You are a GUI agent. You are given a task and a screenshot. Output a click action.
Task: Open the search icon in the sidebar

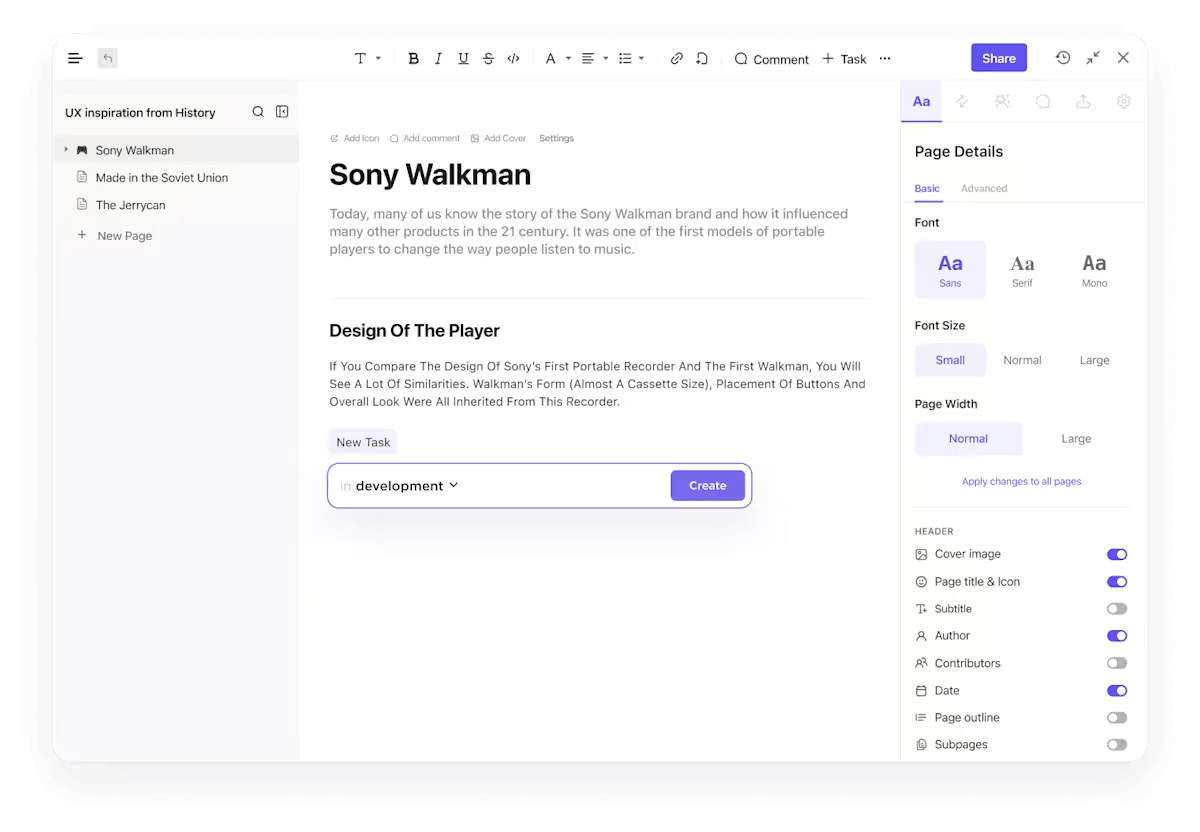coord(257,111)
